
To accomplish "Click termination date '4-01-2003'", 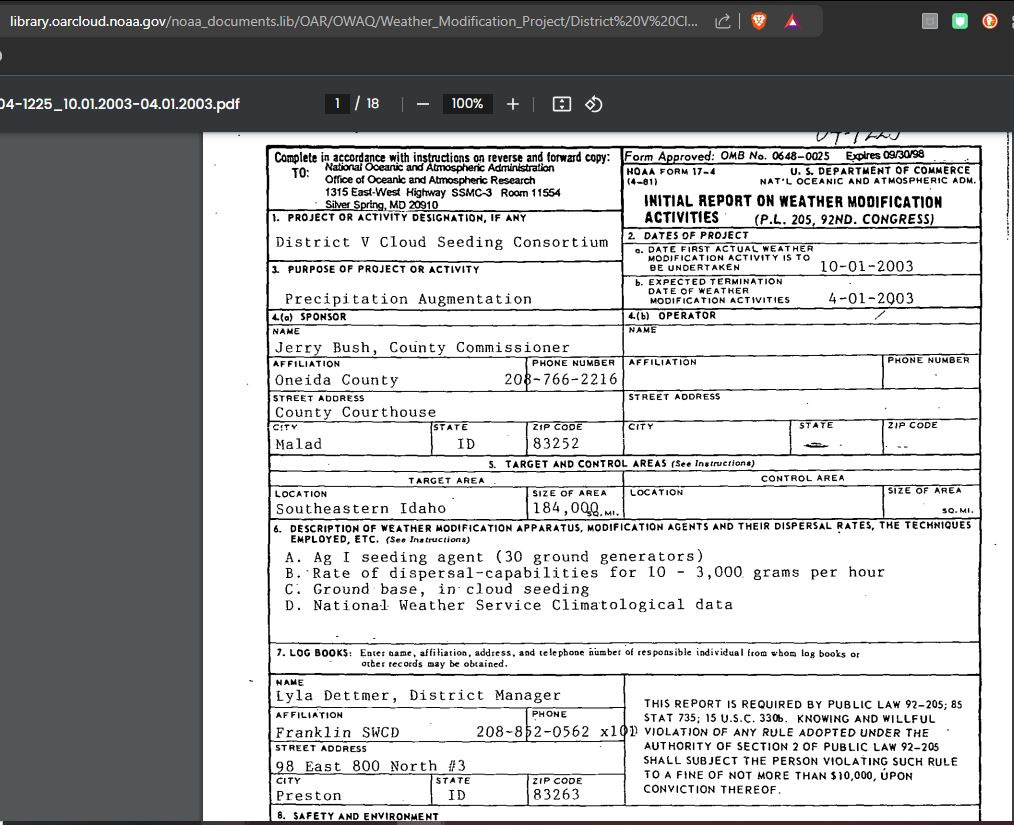I will [x=871, y=299].
